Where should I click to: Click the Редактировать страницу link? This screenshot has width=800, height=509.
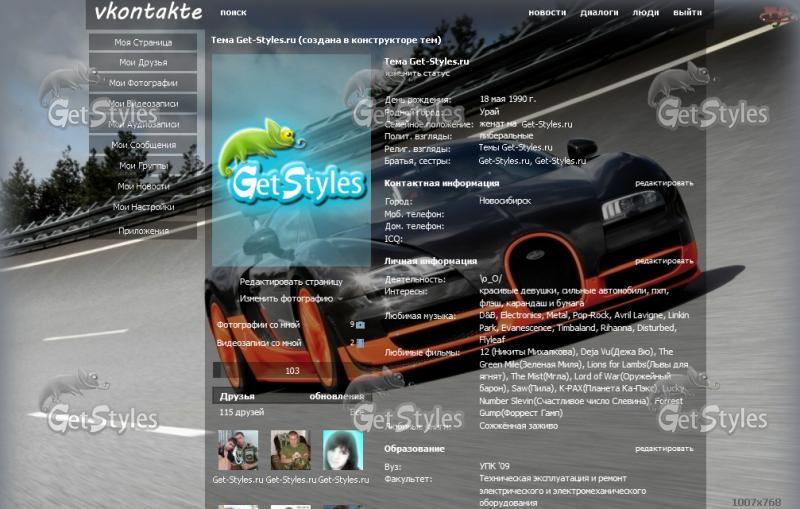click(x=291, y=282)
